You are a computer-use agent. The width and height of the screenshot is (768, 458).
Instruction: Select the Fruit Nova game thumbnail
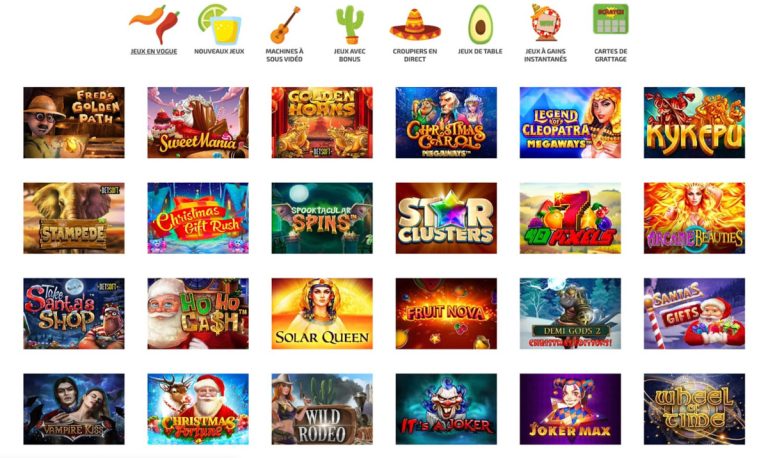(x=446, y=313)
